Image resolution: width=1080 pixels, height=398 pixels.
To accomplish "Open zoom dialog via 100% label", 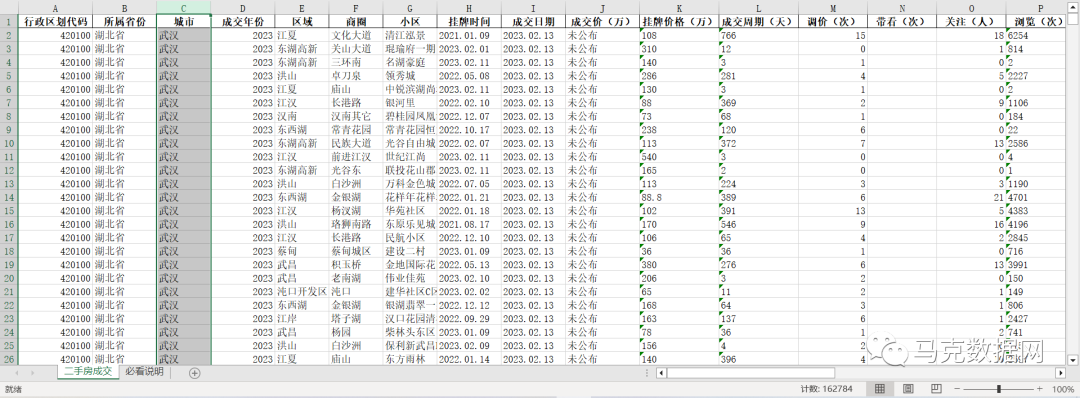I will [x=1063, y=389].
